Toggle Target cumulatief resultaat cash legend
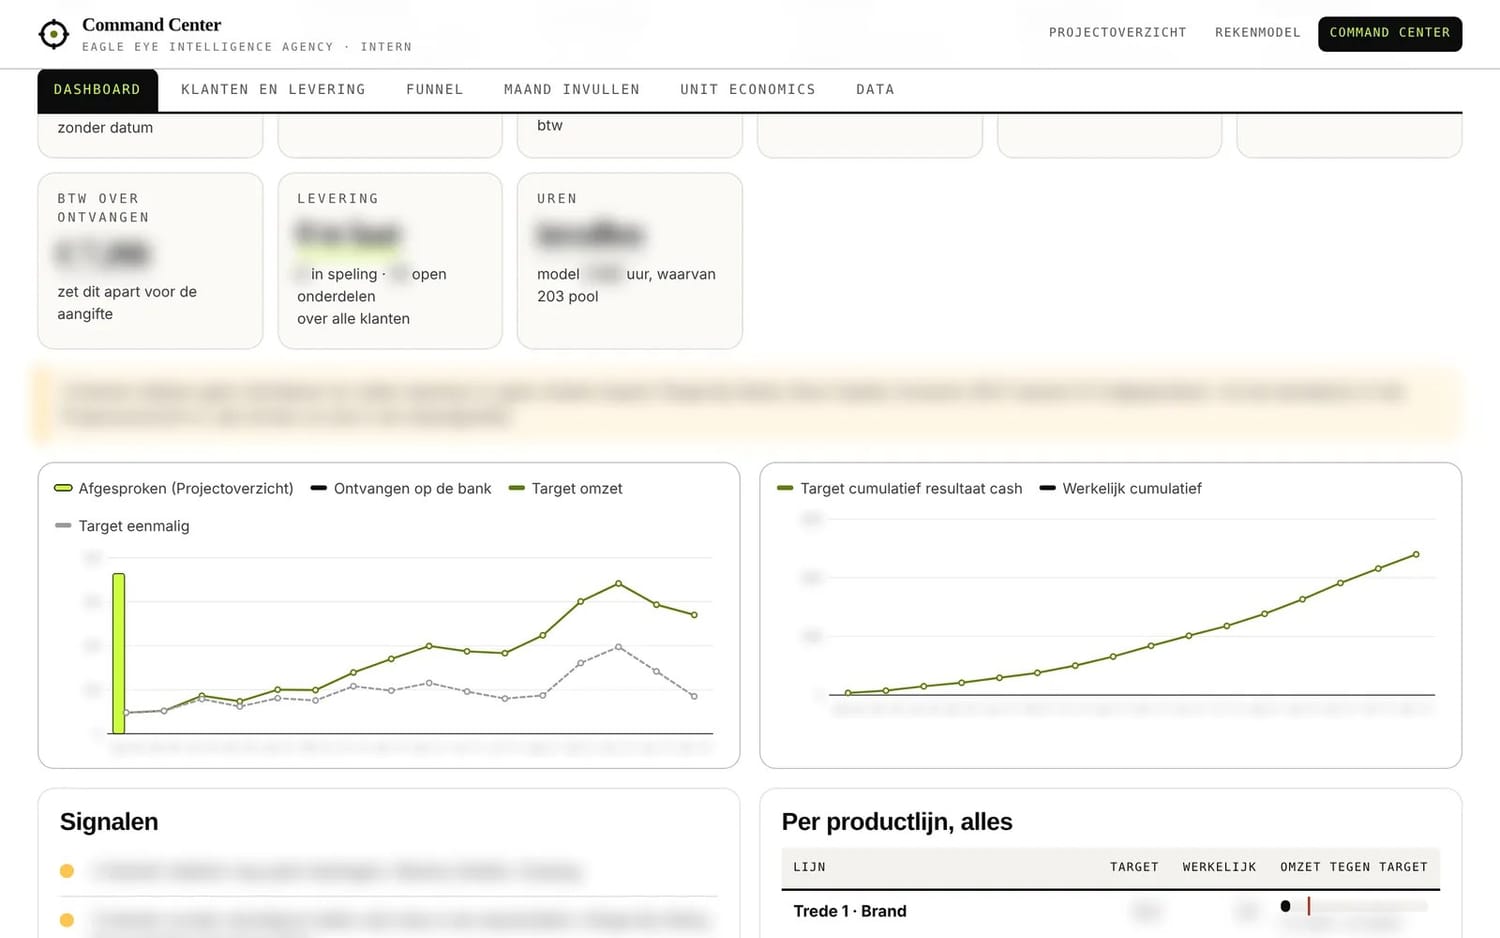The height and width of the screenshot is (938, 1500). tap(900, 488)
